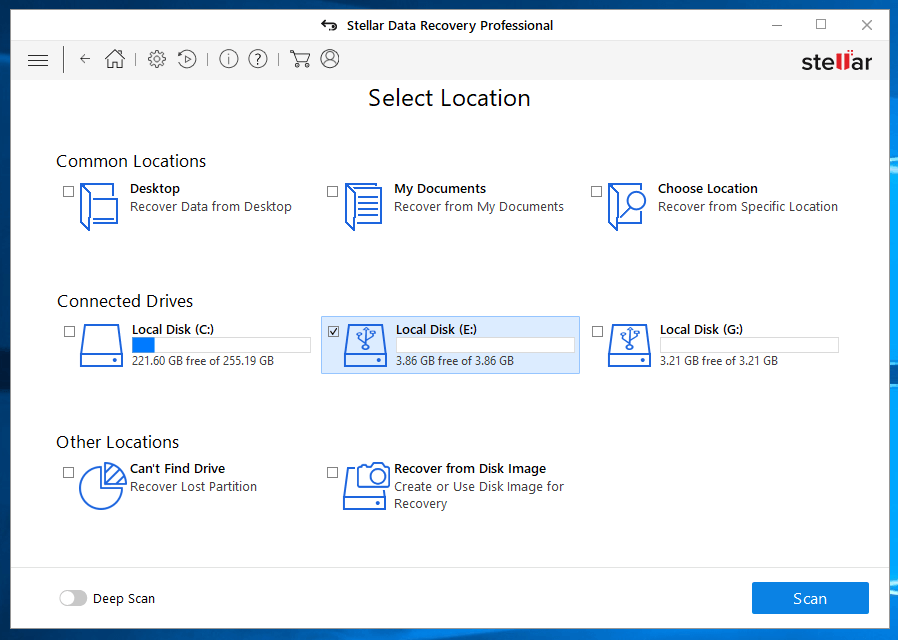The image size is (898, 640).
Task: Click the Recover from Disk Image icon
Action: (x=366, y=486)
